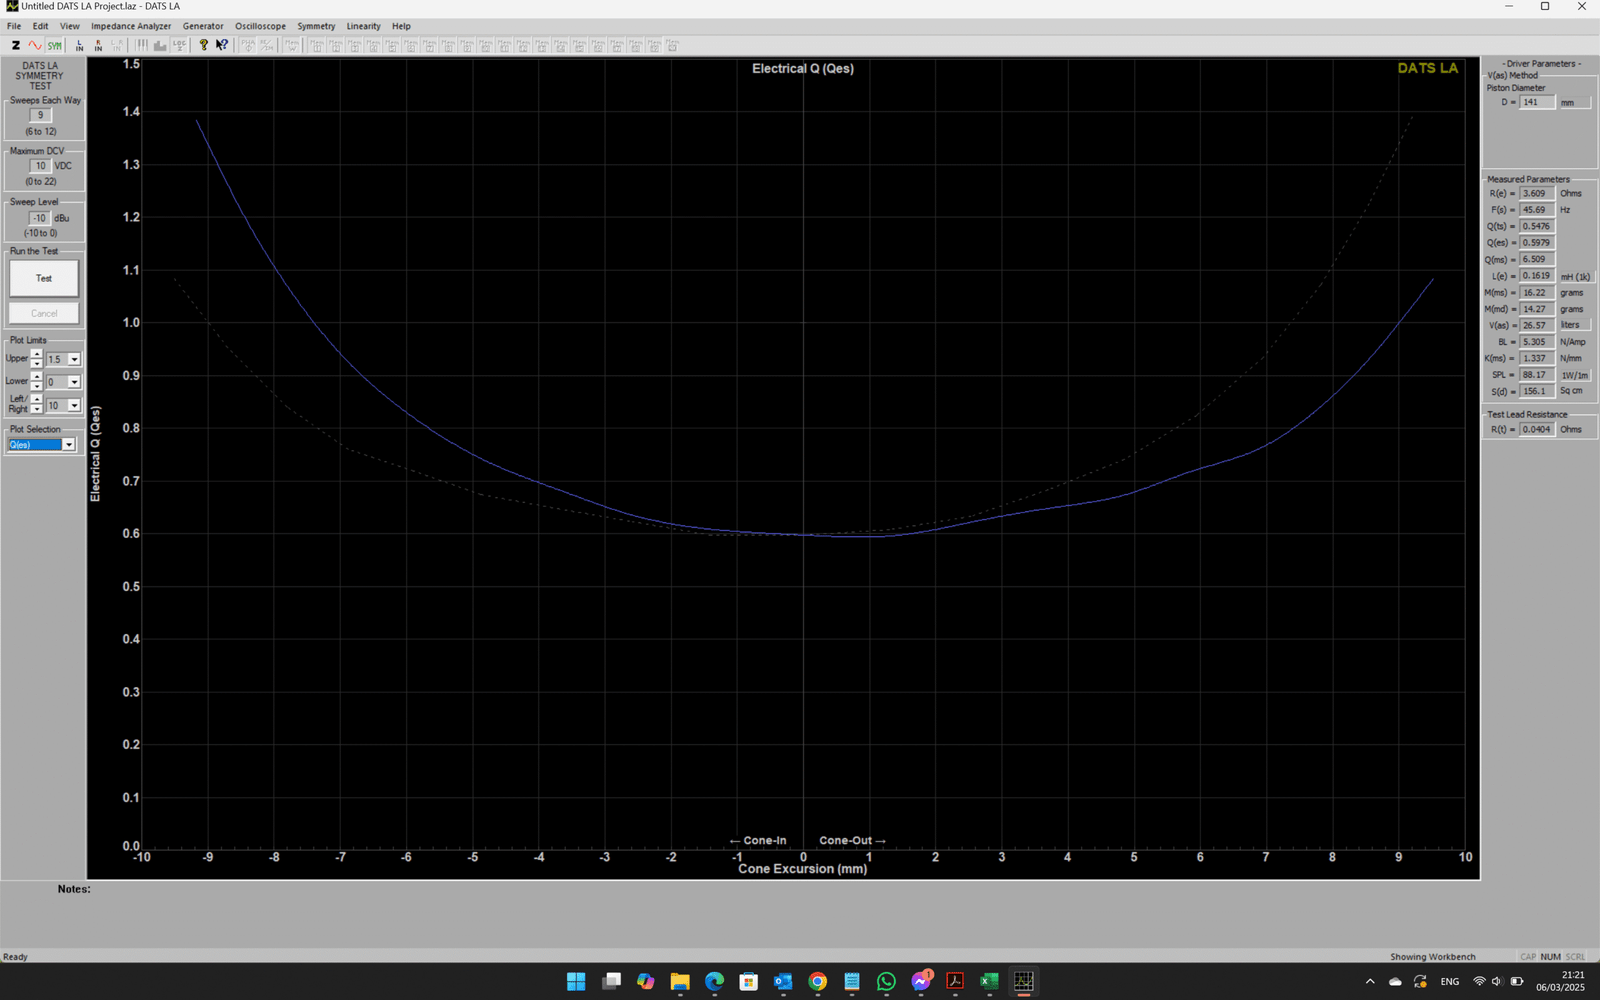
Task: Select the R IN right input icon
Action: [x=98, y=45]
